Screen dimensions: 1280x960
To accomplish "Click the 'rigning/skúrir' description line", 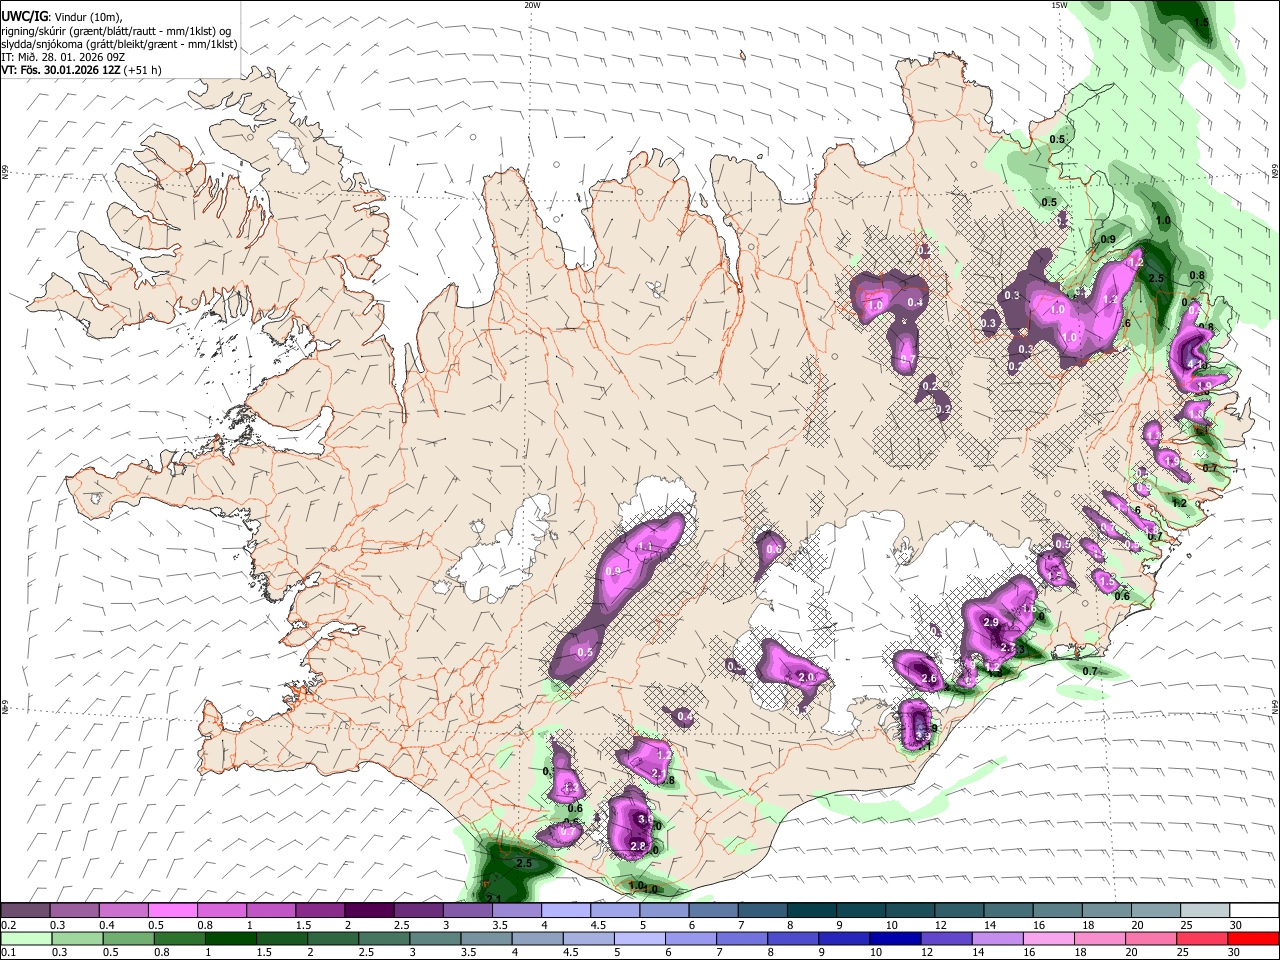I will coord(116,30).
